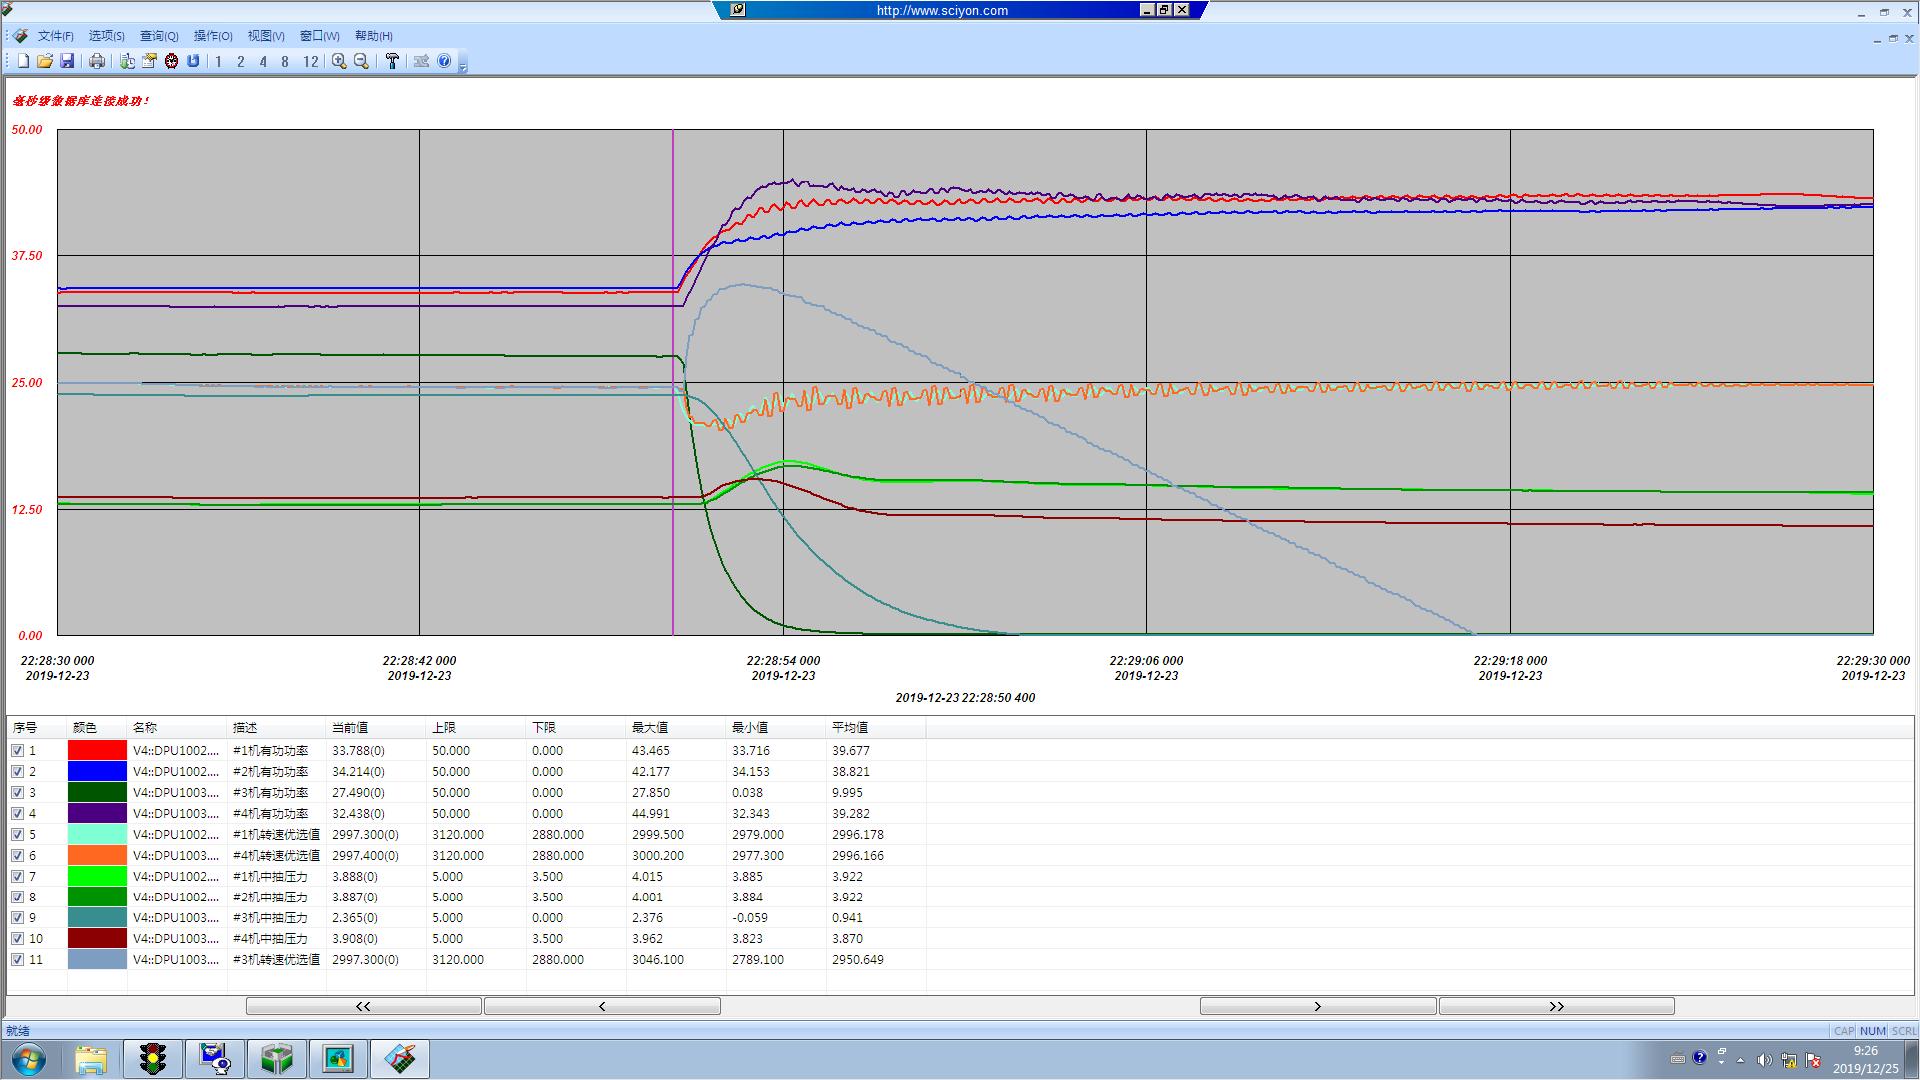Click red color swatch of row 1
This screenshot has width=1920, height=1080.
click(x=97, y=750)
